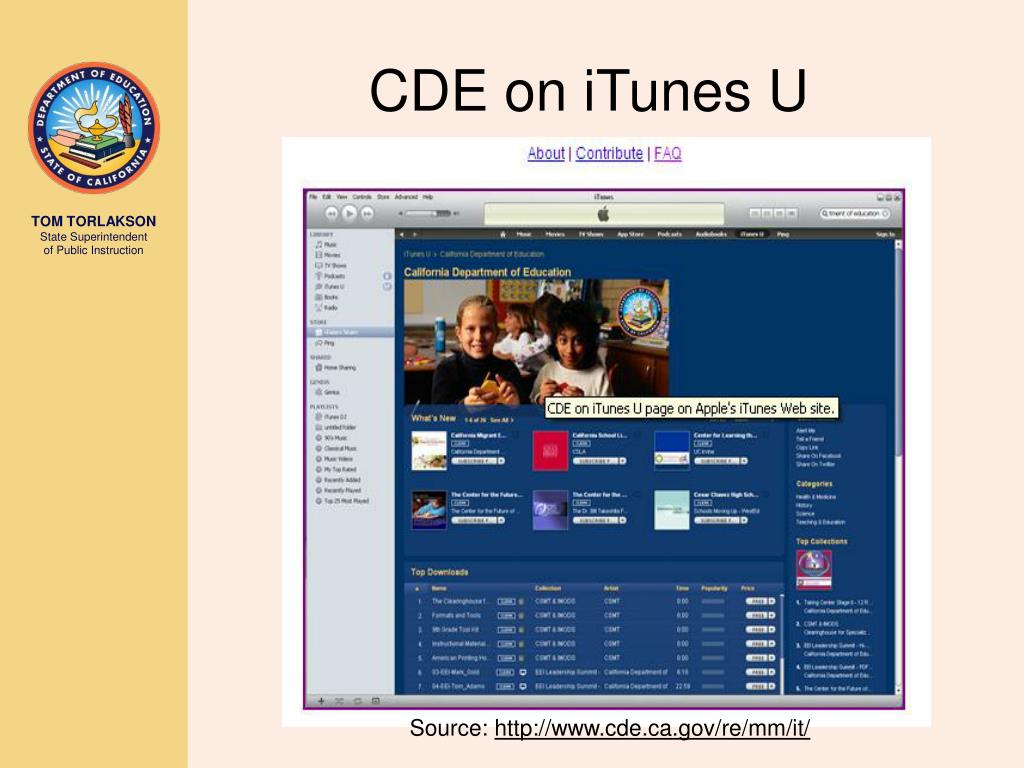This screenshot has width=1024, height=768.
Task: Click the Home icon in store navigation
Action: [503, 234]
